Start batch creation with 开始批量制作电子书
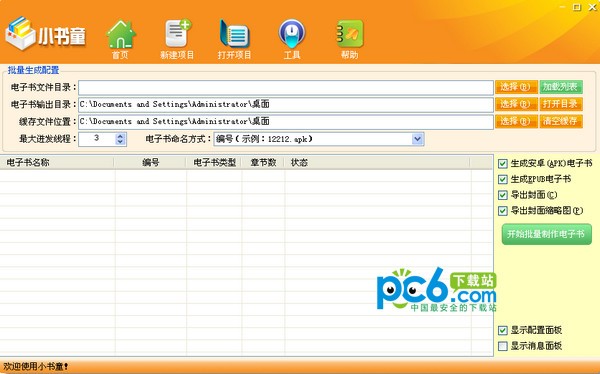Image resolution: width=600 pixels, height=374 pixels. pyautogui.click(x=546, y=234)
